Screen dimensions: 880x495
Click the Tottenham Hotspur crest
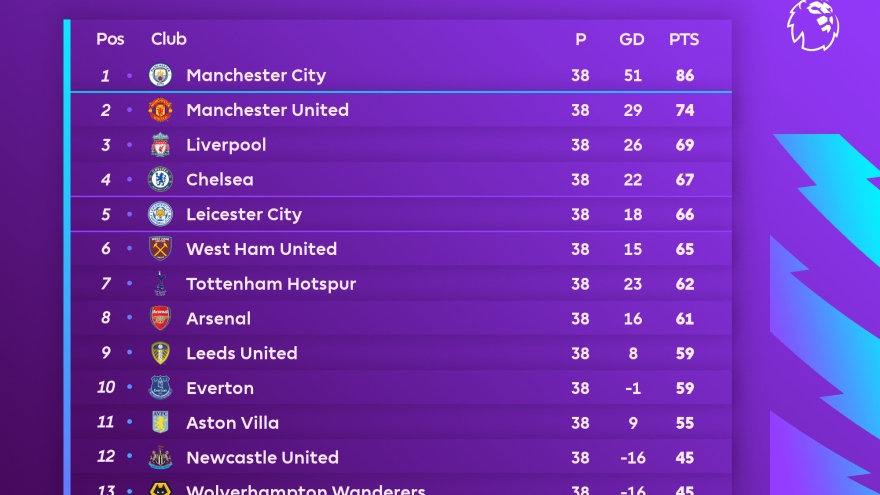(160, 284)
